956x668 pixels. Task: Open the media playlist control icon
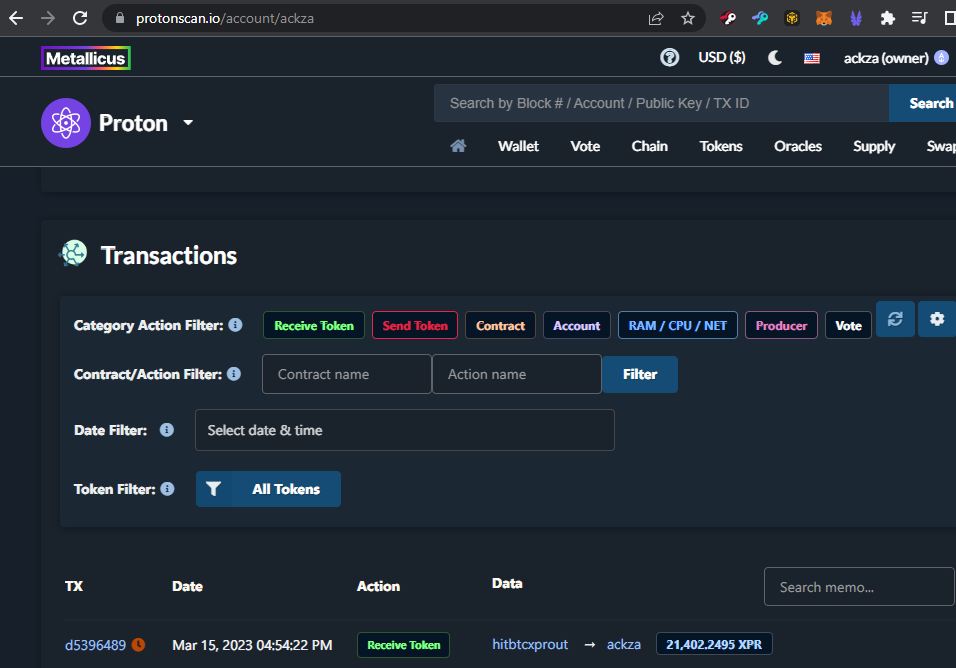(x=919, y=18)
